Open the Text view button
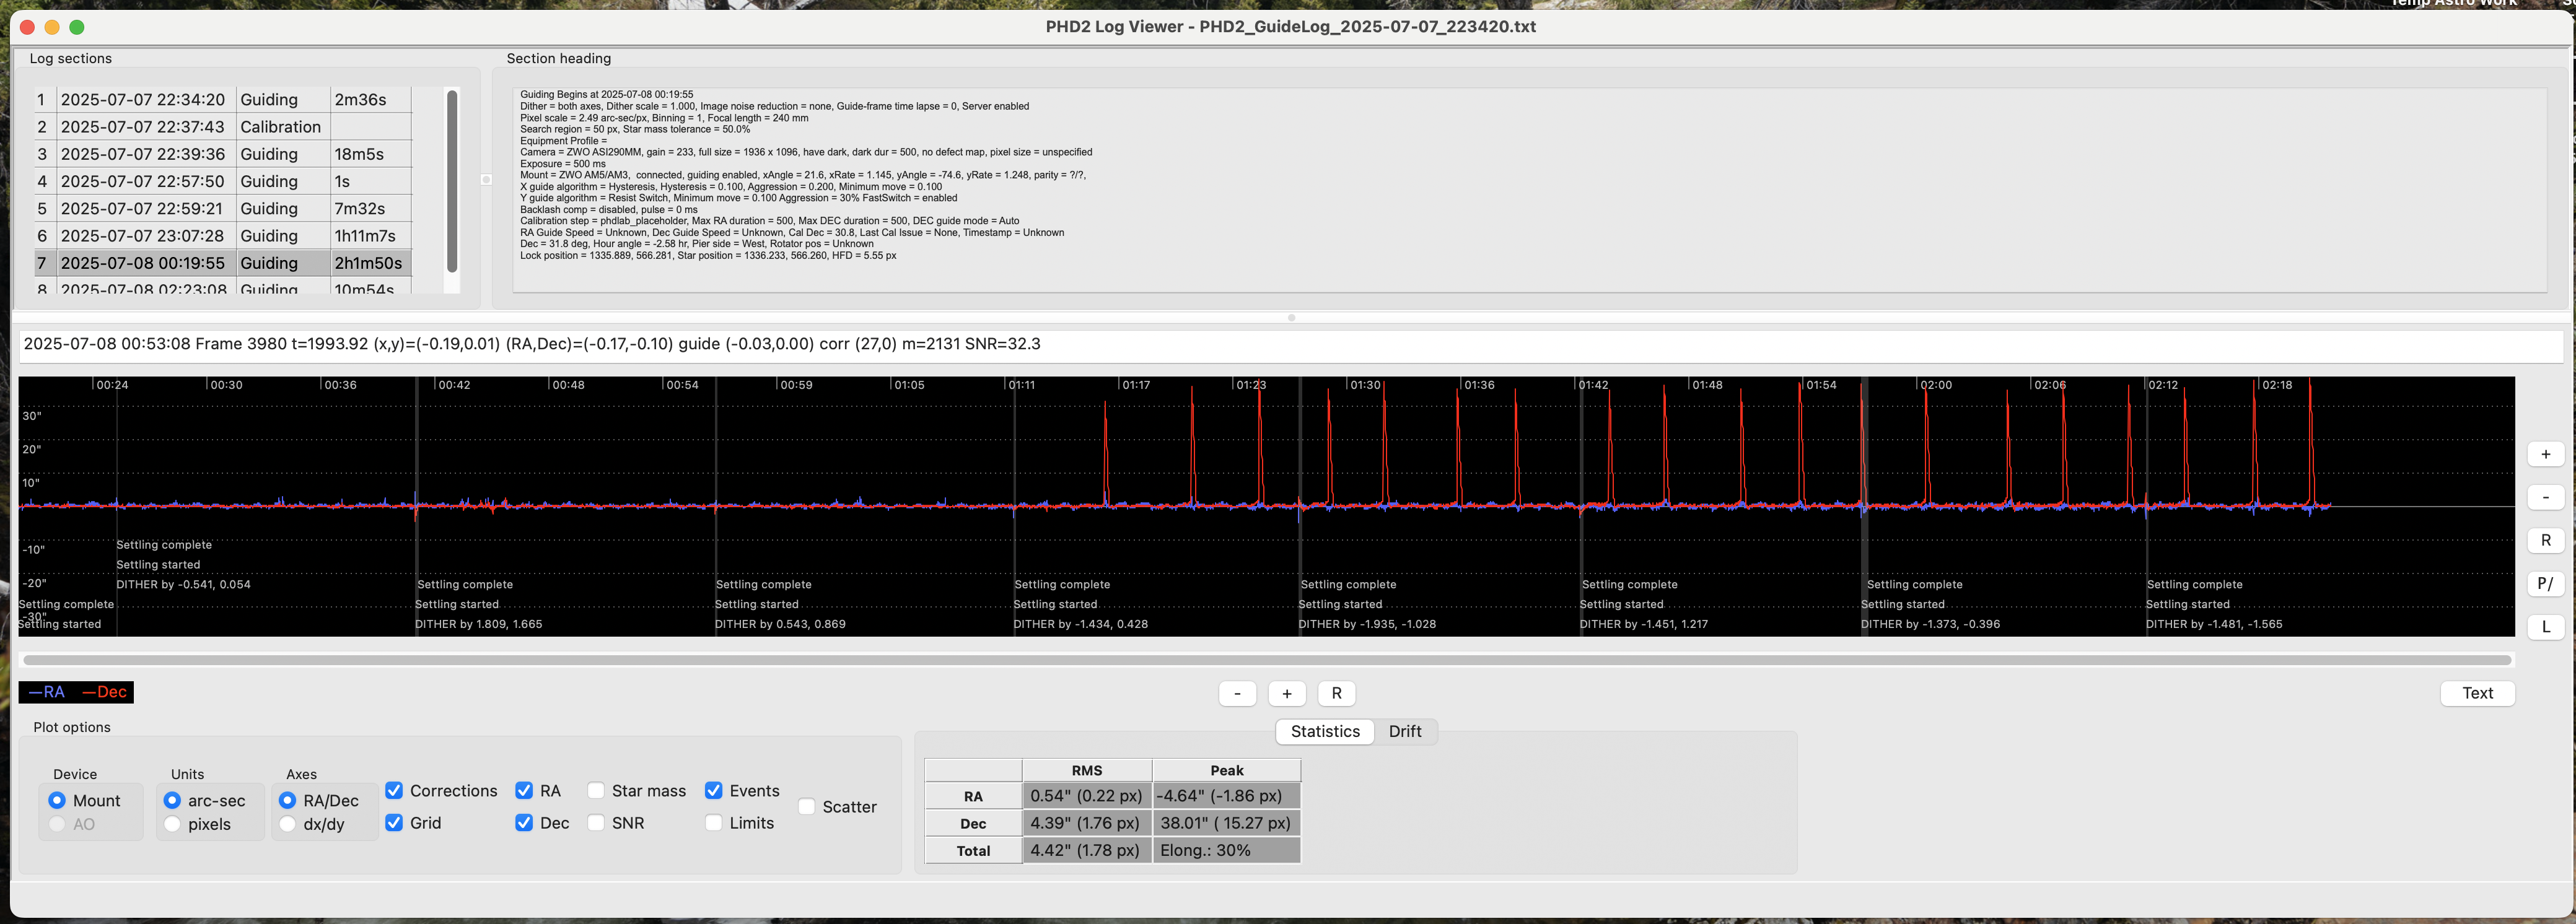Screen dimensions: 2576x924 2477,693
